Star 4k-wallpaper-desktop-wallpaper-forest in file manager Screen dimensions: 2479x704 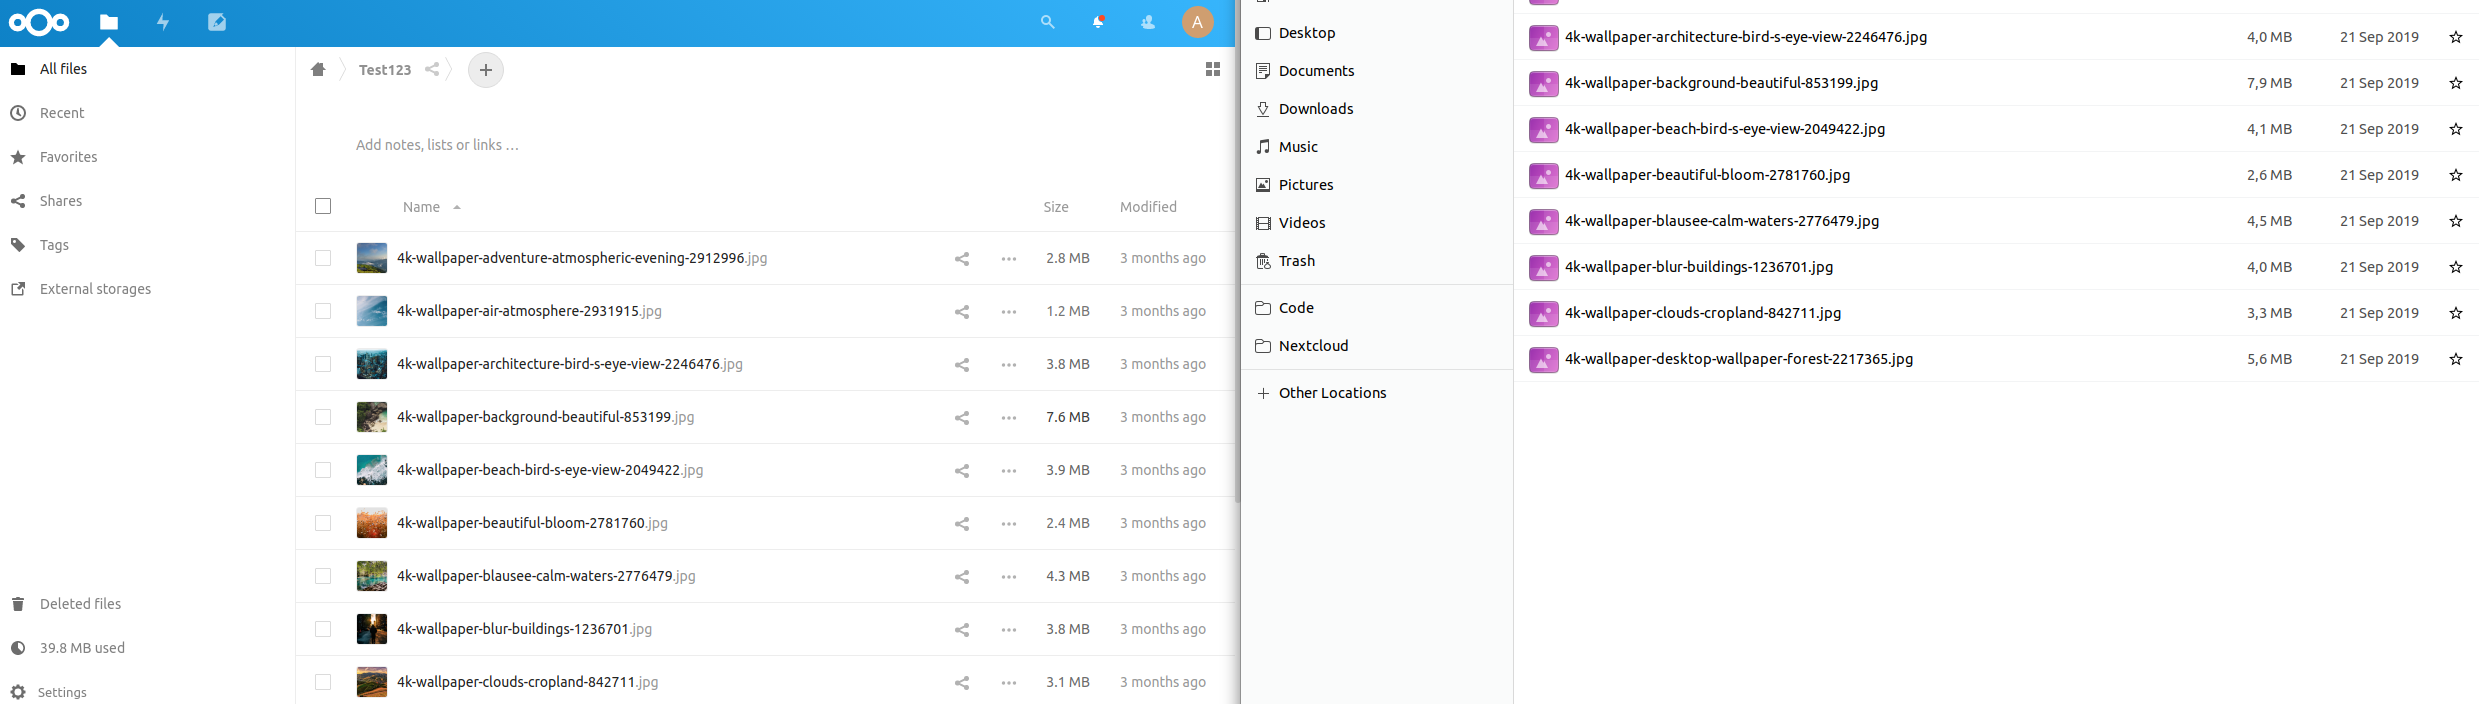point(2455,359)
